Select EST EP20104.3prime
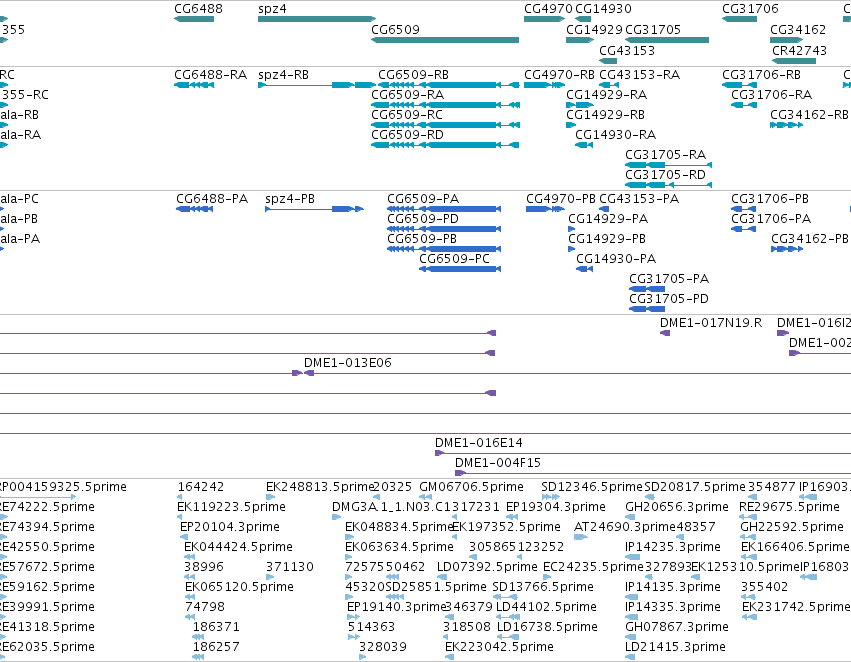This screenshot has width=851, height=662. click(184, 537)
